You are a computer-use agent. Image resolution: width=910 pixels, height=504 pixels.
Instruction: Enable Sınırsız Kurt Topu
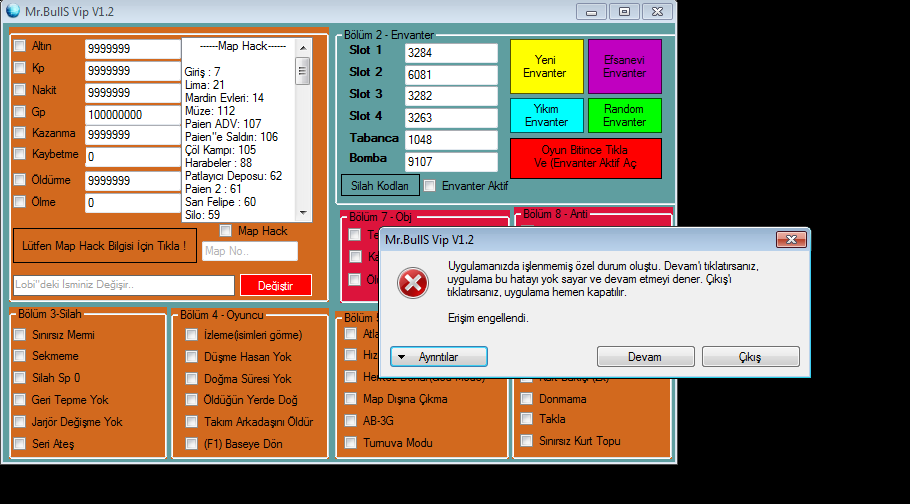tap(526, 441)
